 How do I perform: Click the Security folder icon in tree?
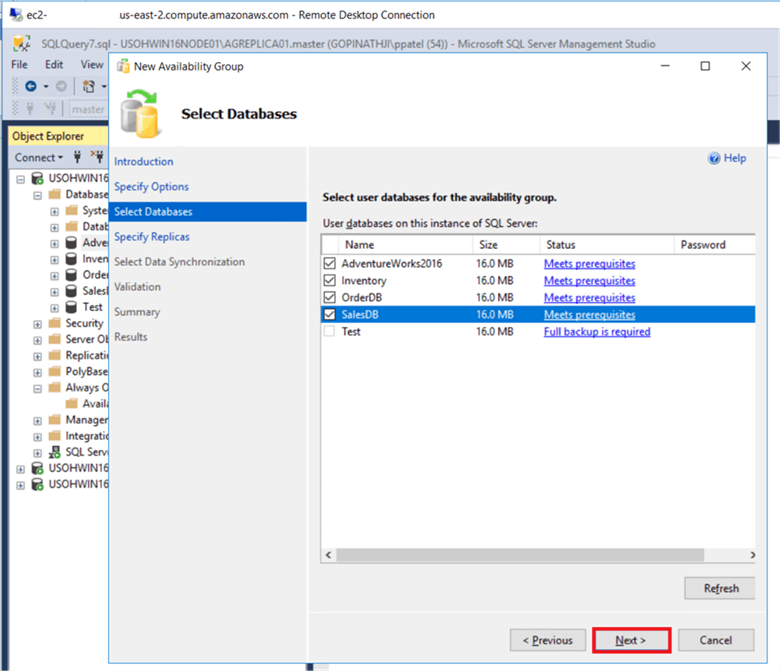click(55, 323)
